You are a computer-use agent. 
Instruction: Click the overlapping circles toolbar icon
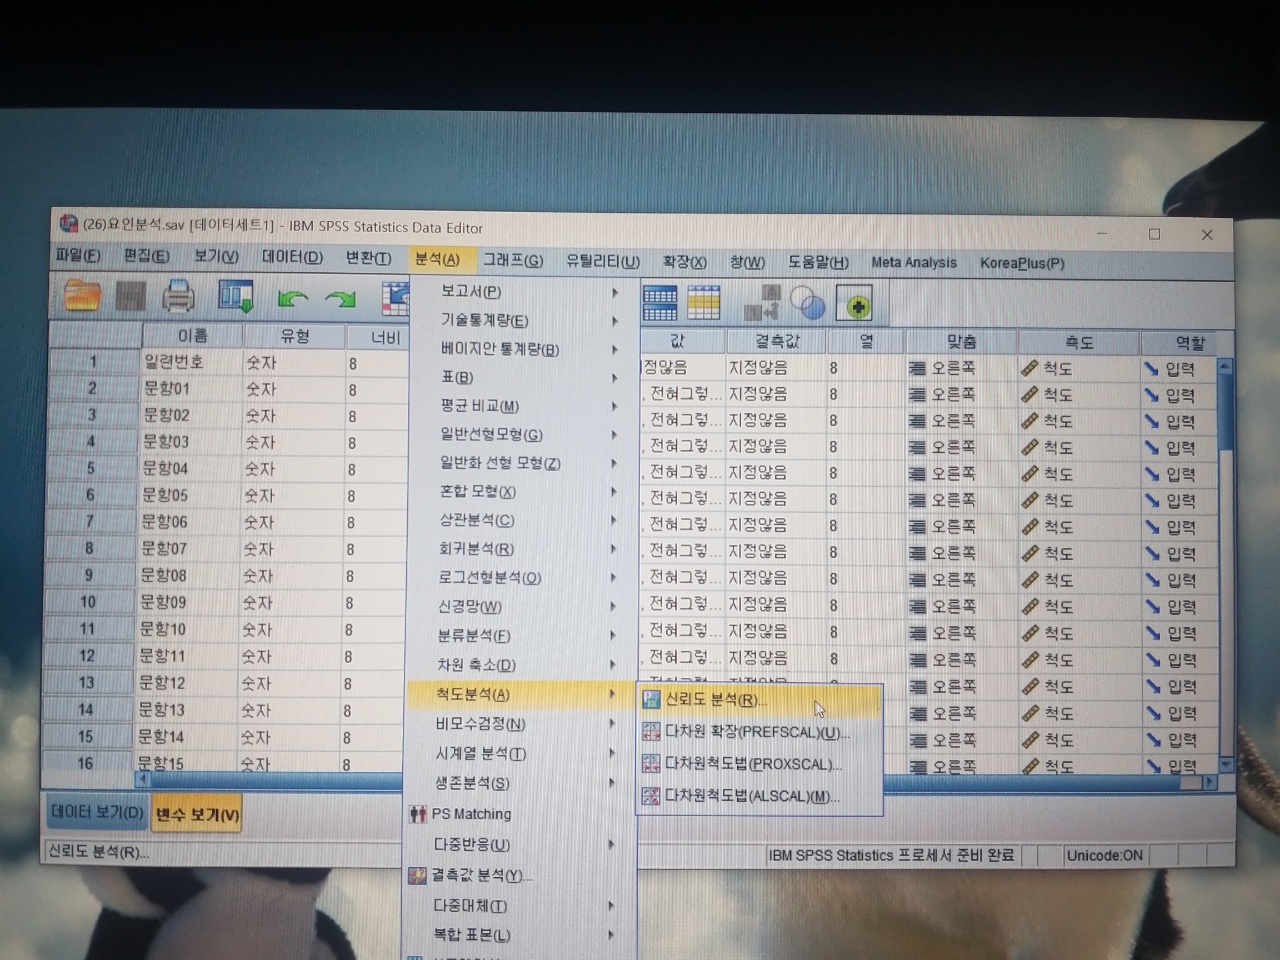point(807,303)
